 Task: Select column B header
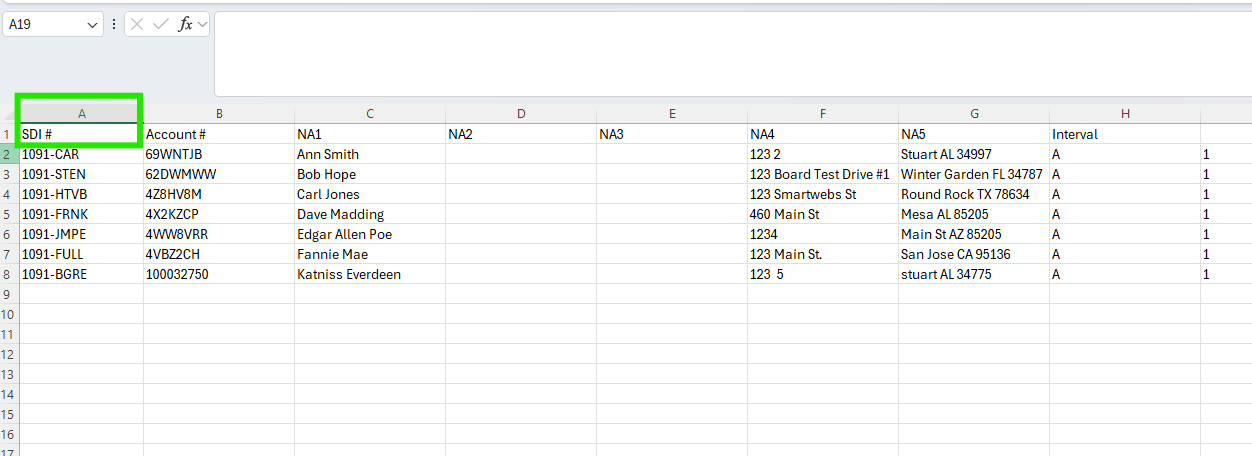click(219, 114)
